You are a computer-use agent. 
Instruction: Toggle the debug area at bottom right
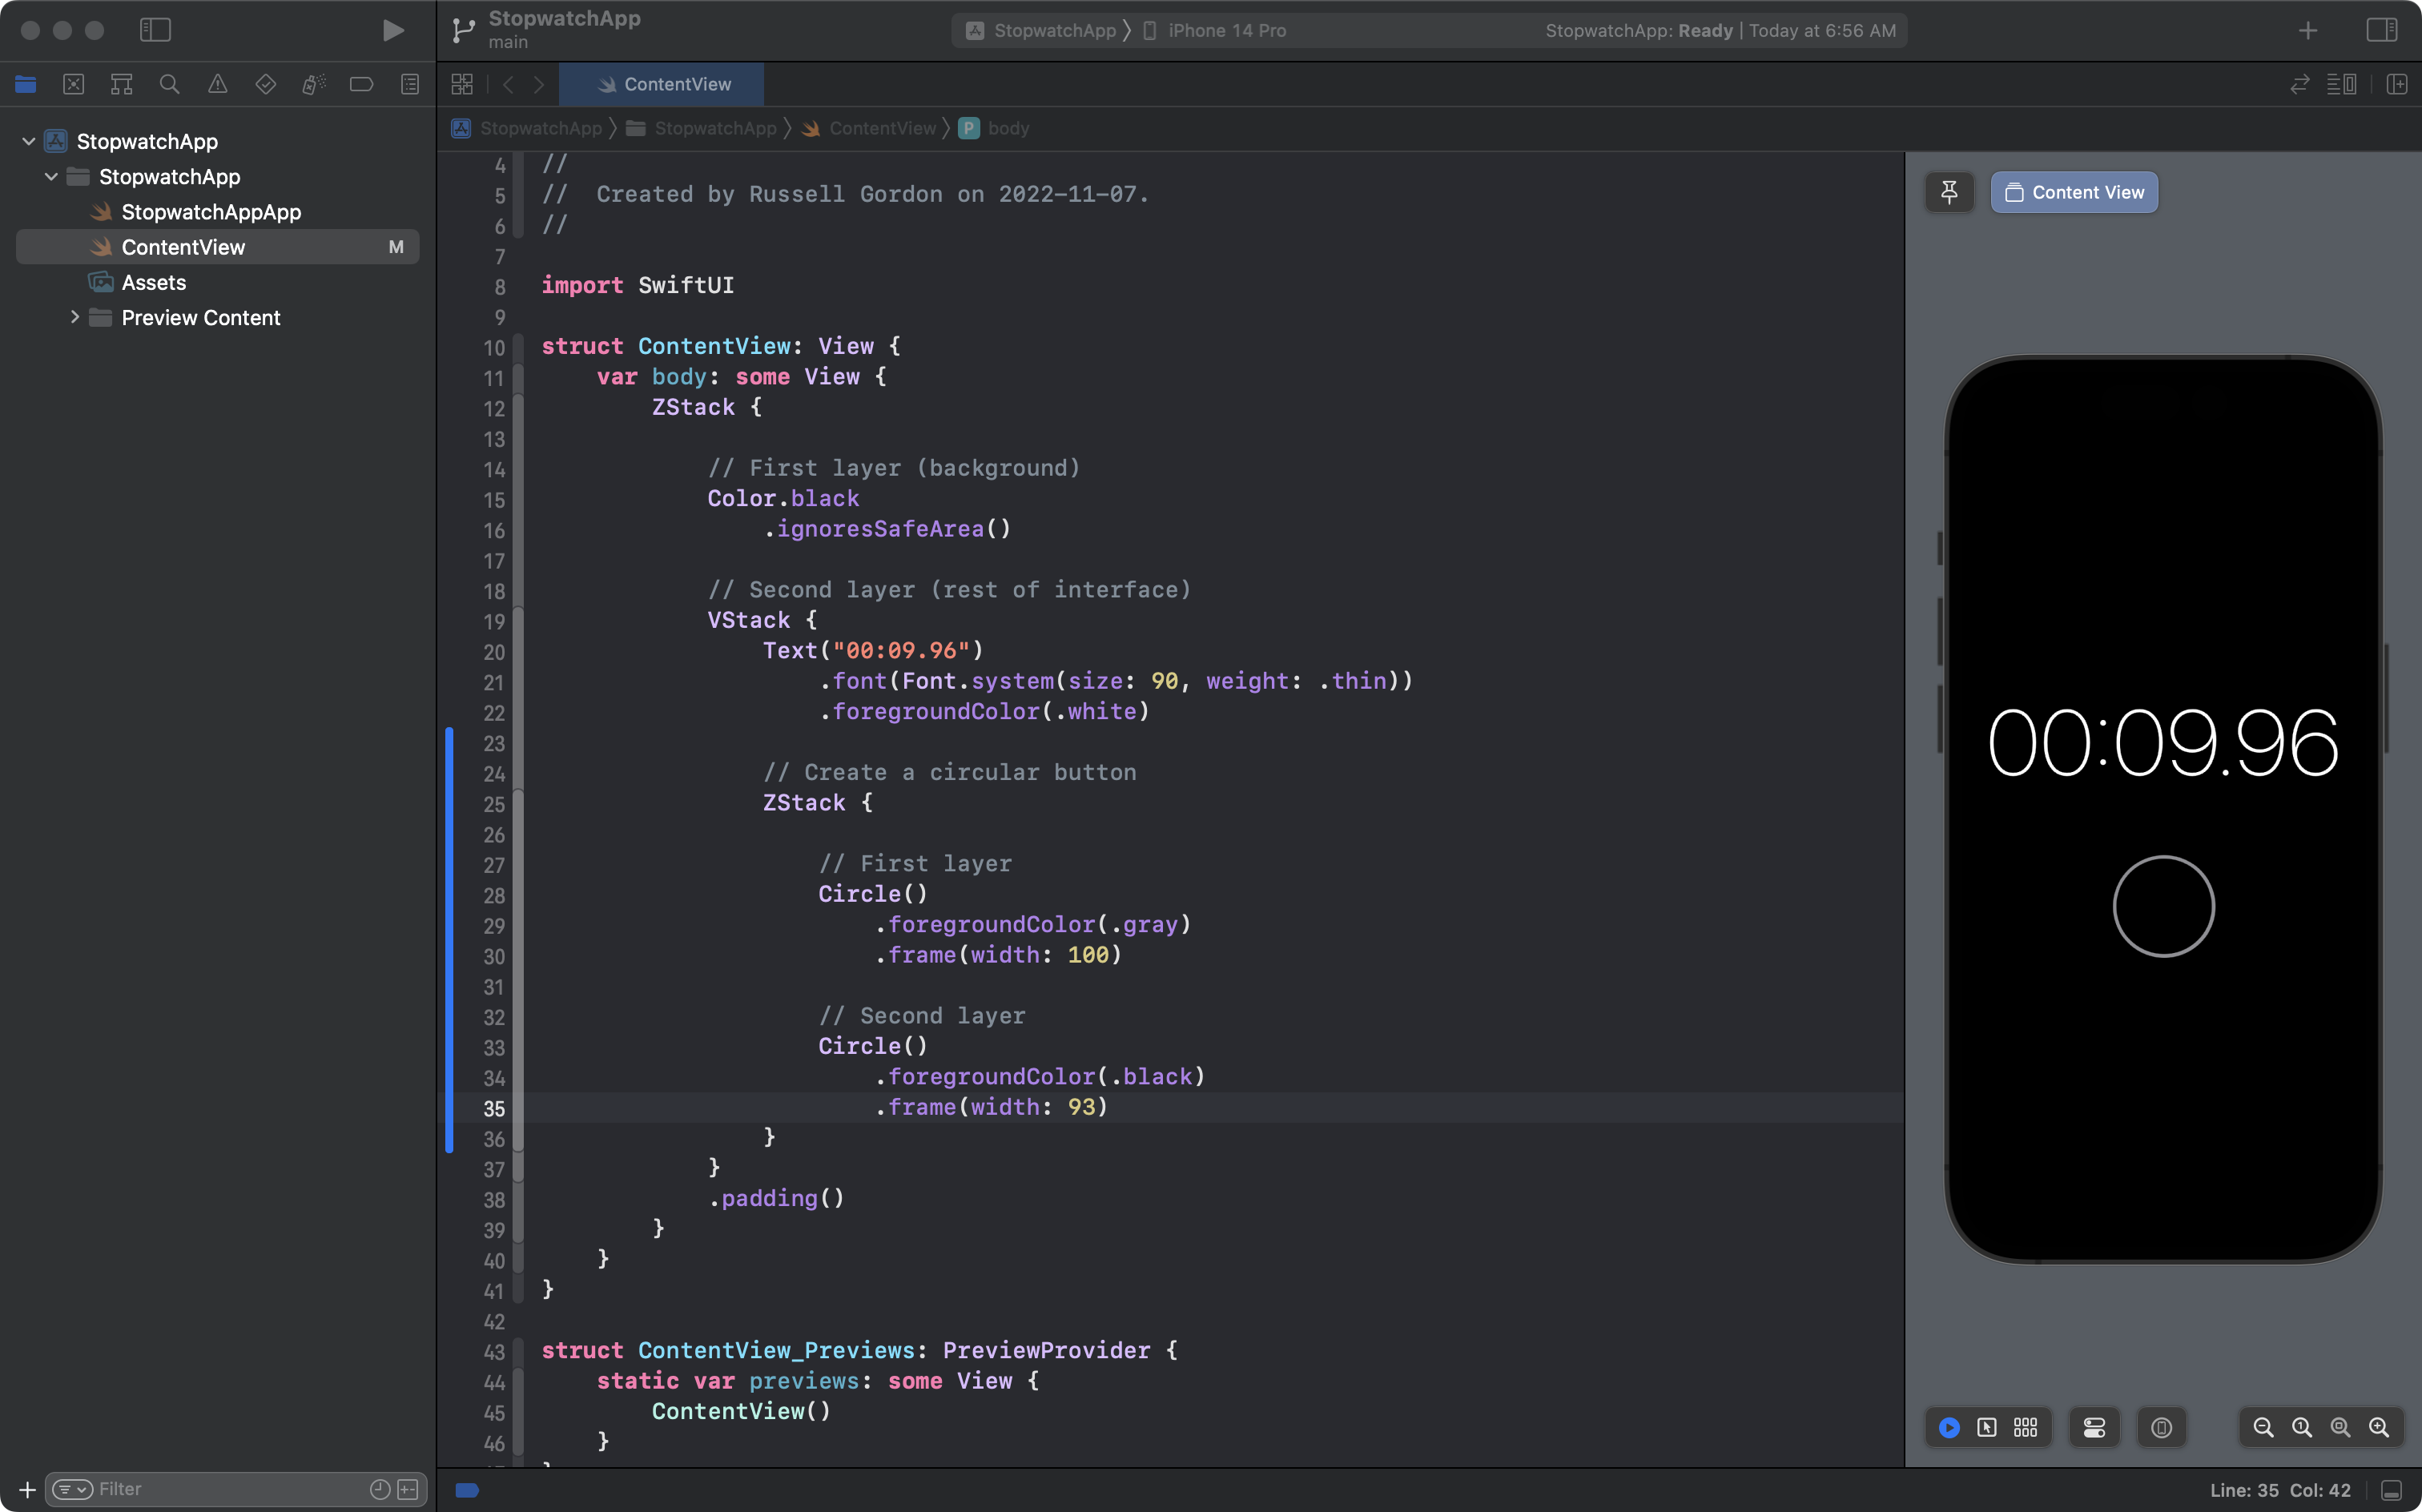(x=2391, y=1490)
